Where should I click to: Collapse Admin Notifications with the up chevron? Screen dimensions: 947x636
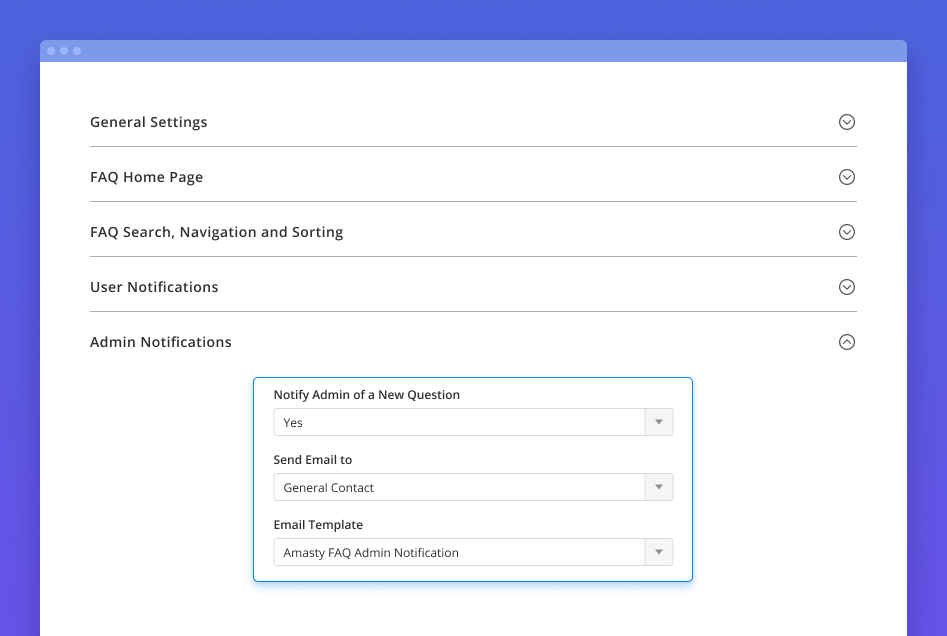tap(846, 342)
